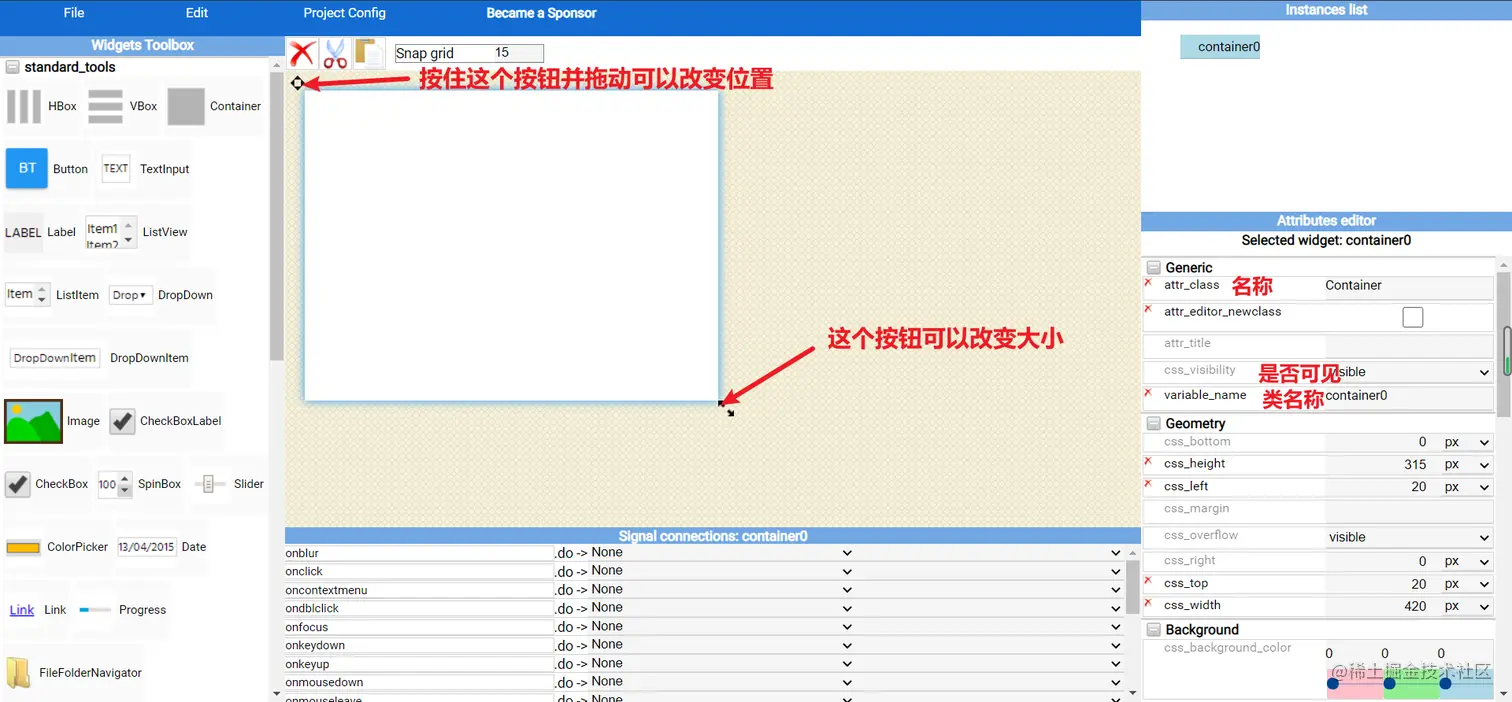Select the Button widget from the toolbox
The height and width of the screenshot is (702, 1512).
tap(27, 168)
